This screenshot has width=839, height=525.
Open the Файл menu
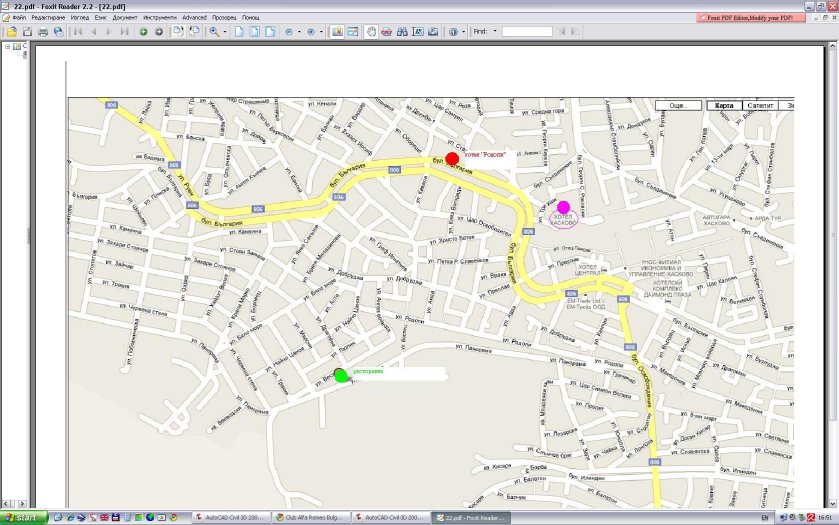click(19, 18)
